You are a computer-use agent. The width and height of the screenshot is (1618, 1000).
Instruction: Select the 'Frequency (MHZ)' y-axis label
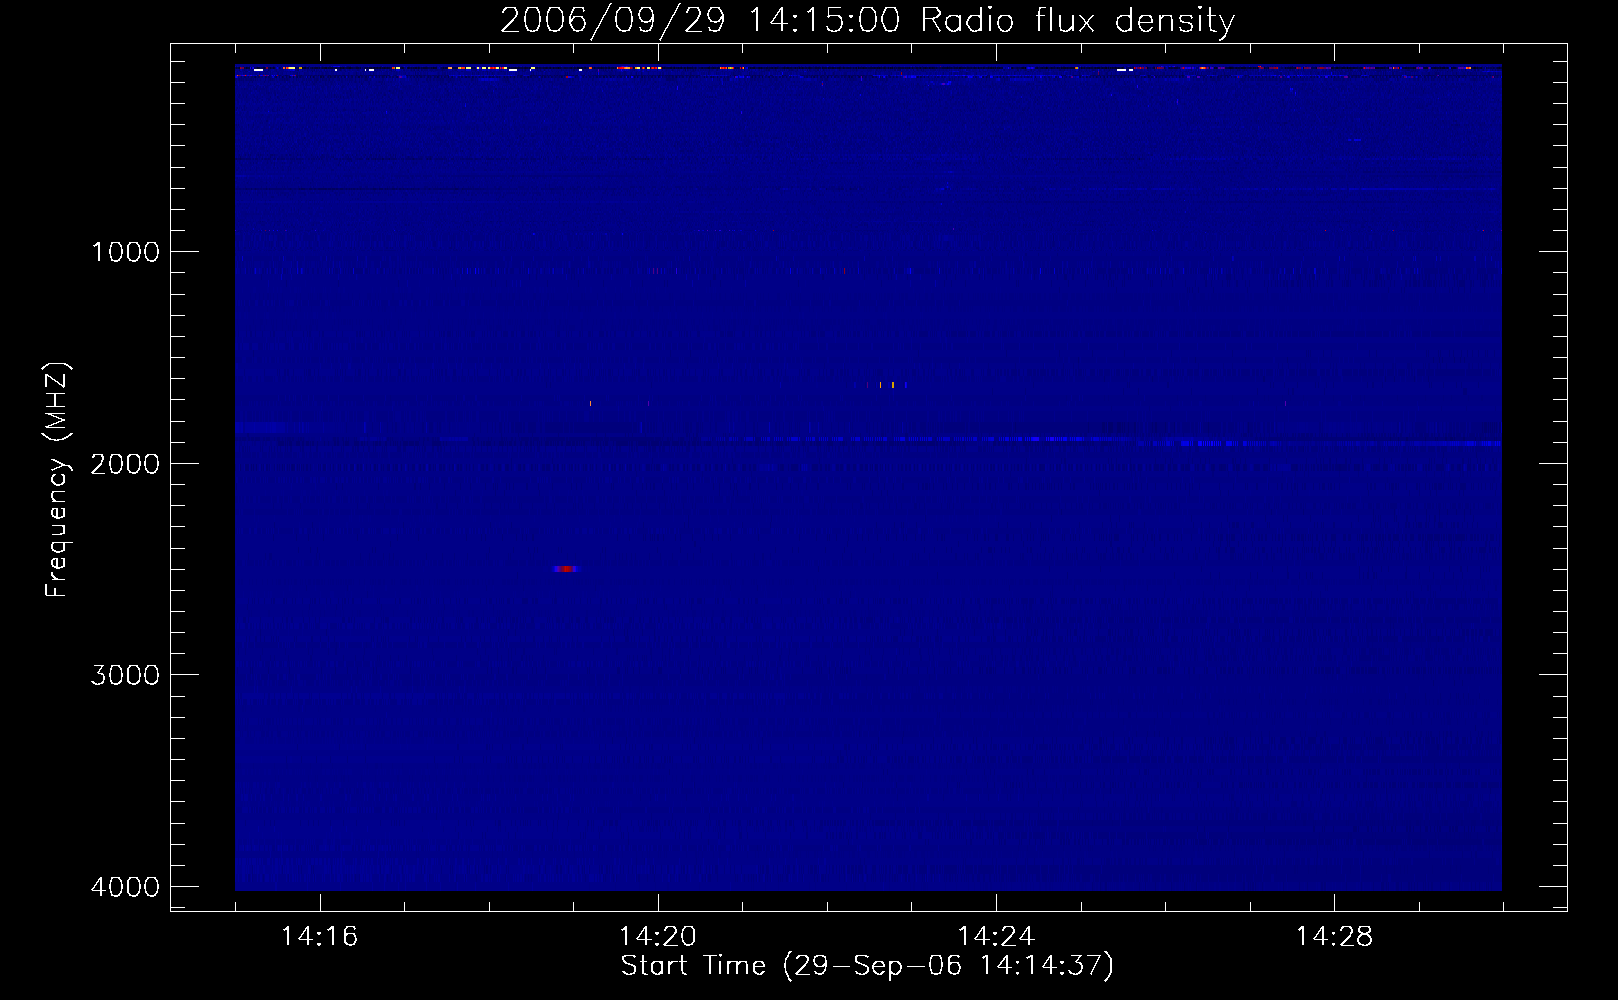(x=57, y=481)
